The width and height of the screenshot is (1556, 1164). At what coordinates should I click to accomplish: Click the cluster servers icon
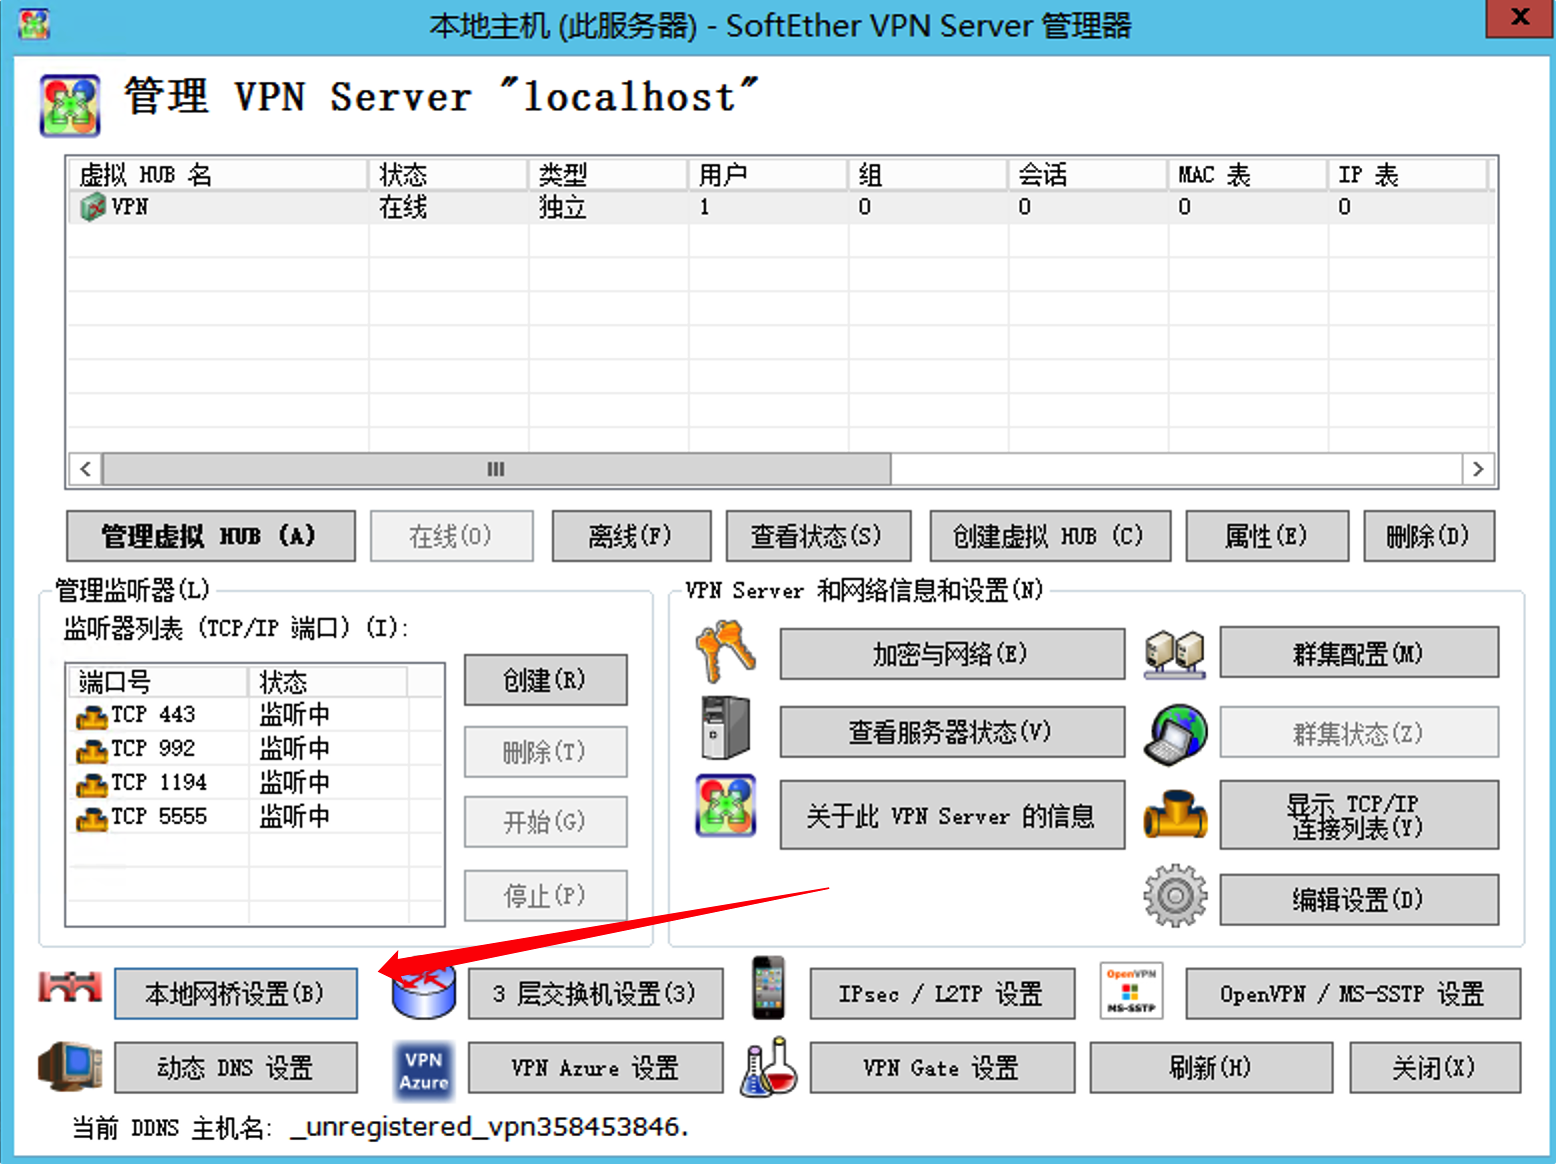[1174, 654]
